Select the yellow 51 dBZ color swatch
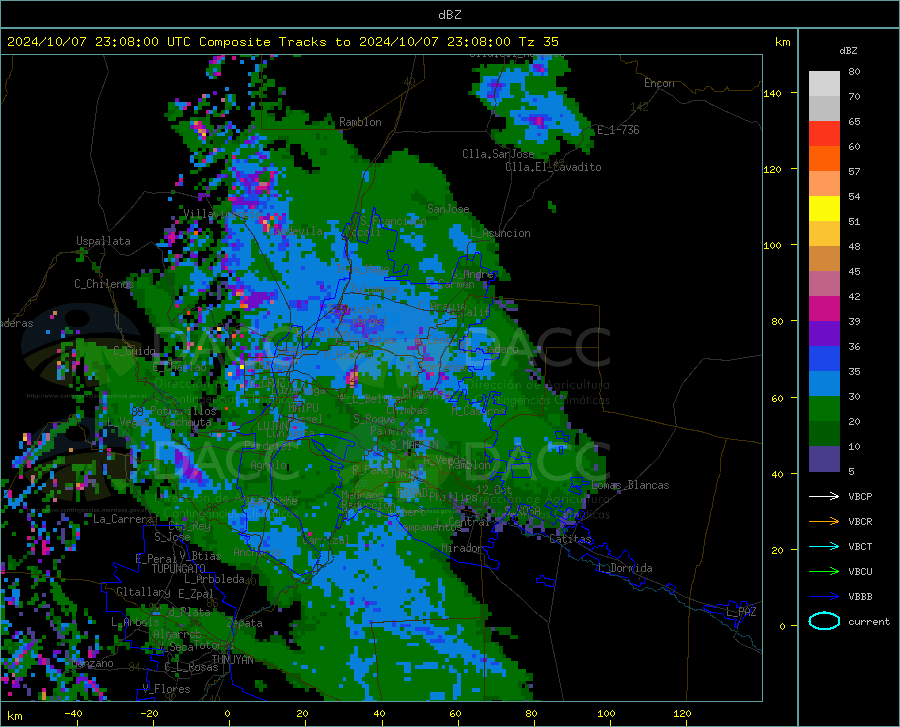This screenshot has height=727, width=900. coord(824,209)
